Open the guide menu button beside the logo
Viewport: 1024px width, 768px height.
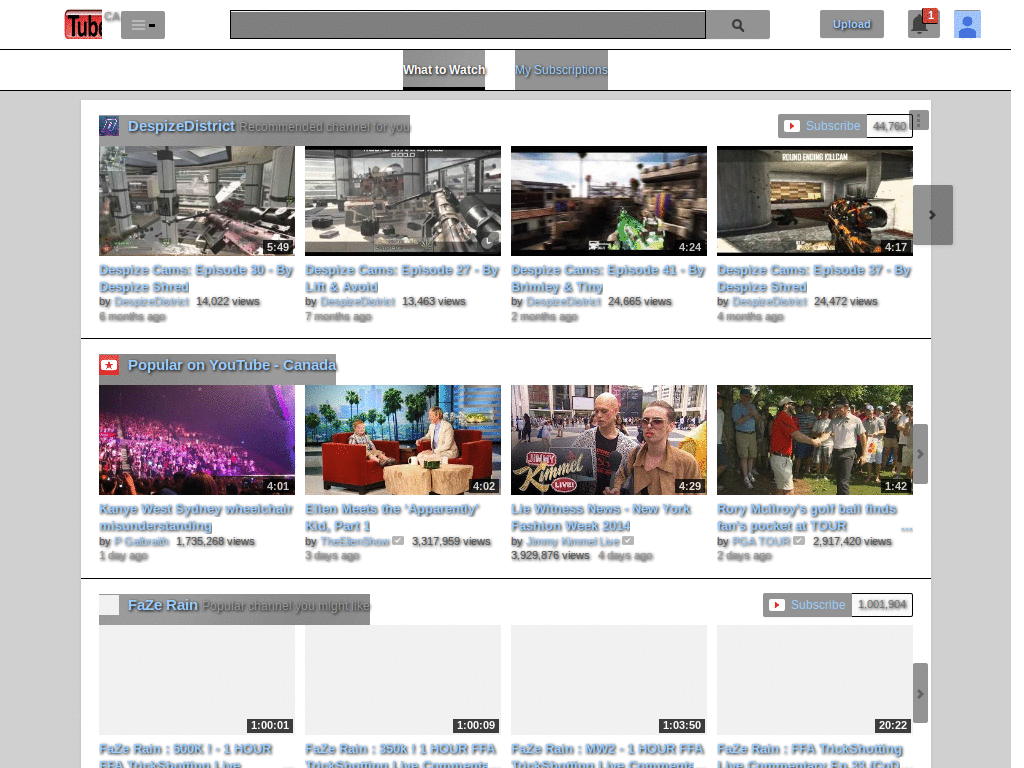(x=143, y=25)
